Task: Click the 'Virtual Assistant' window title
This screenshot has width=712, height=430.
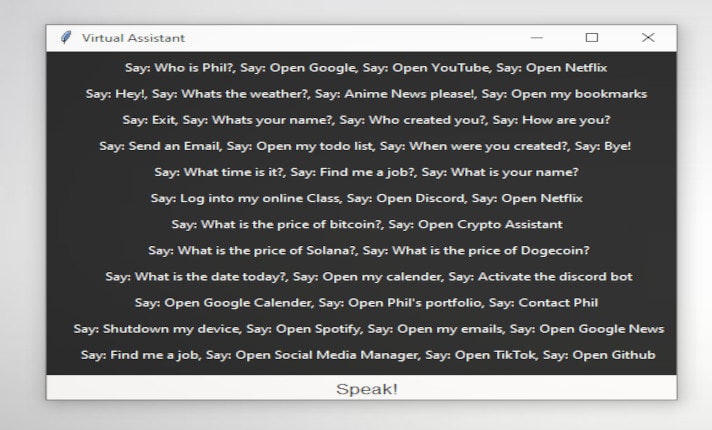Action: pos(134,38)
